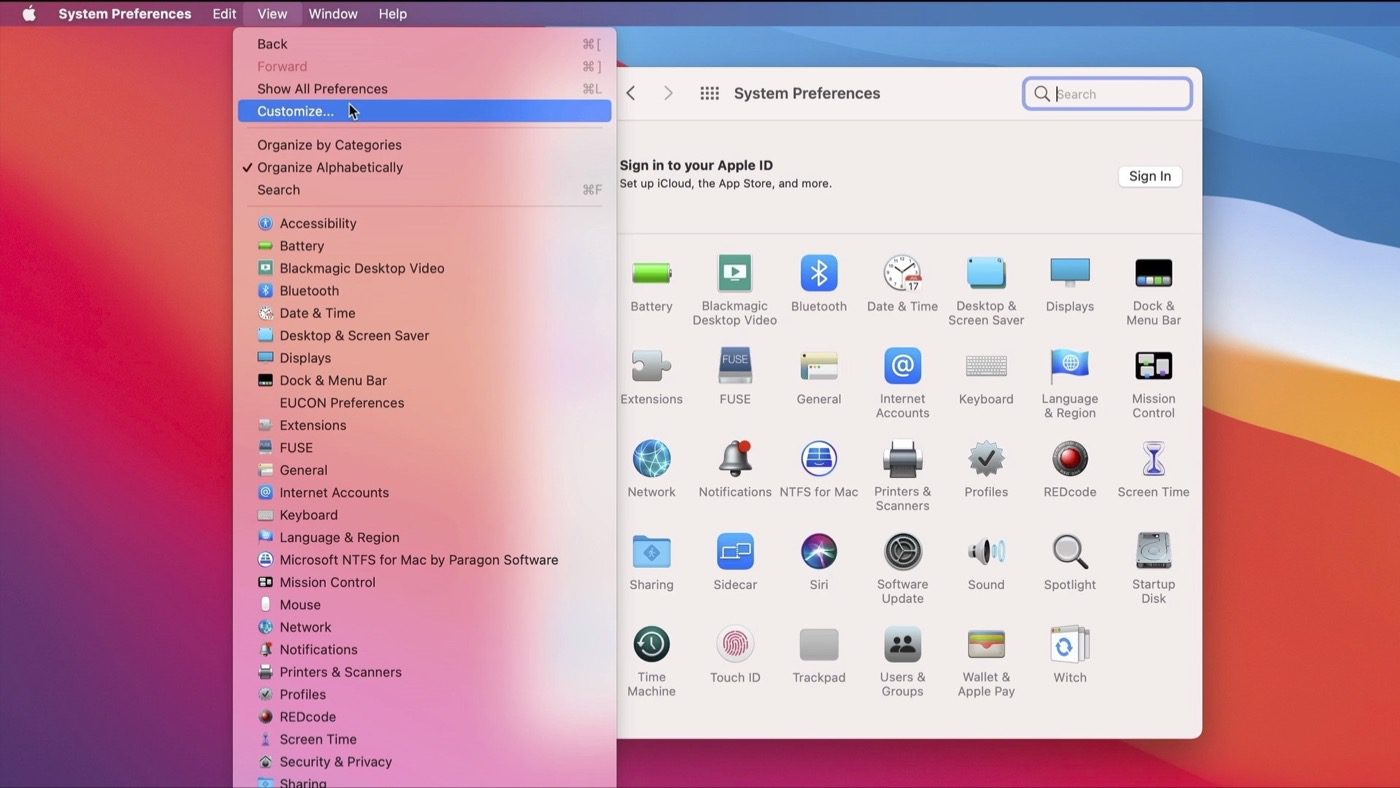Image resolution: width=1400 pixels, height=788 pixels.
Task: Choose Microsoft NTFS for Mac by Paragon Software
Action: tap(424, 560)
